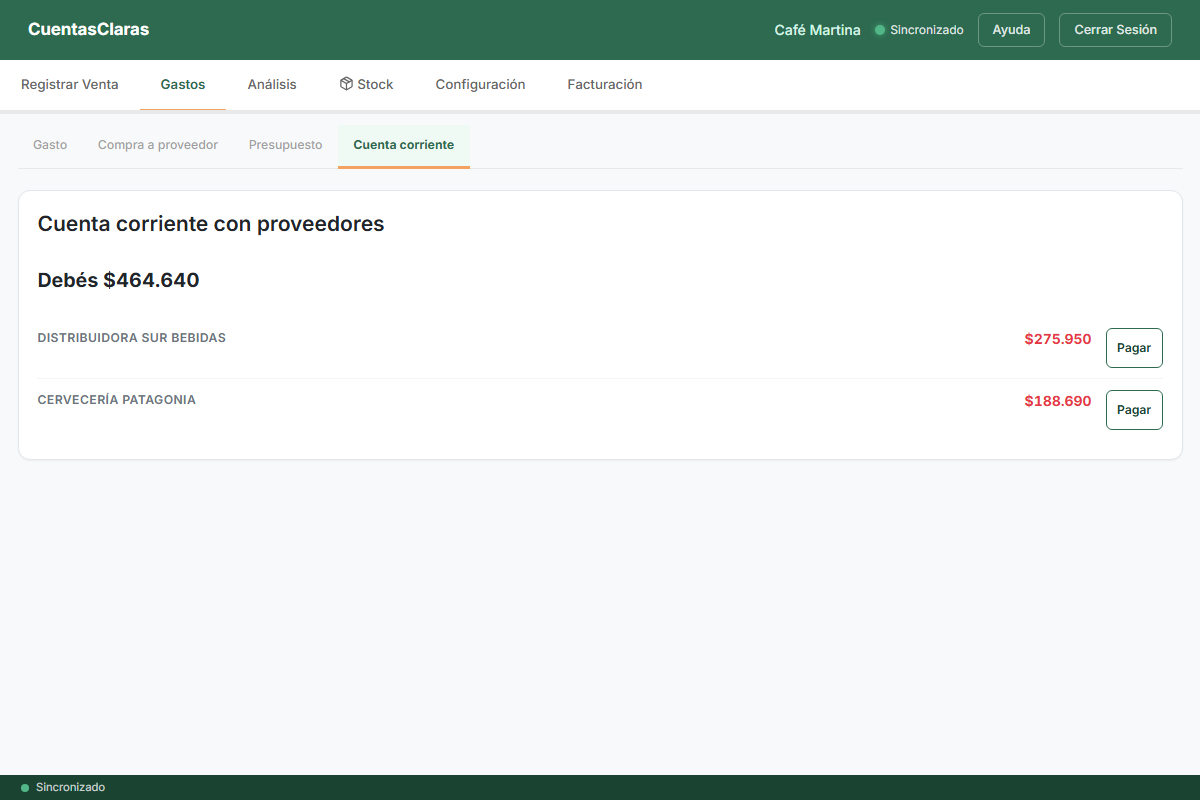The width and height of the screenshot is (1200, 800).
Task: Click the CERVECERÍA PATAGONIA supplier name
Action: coord(117,400)
